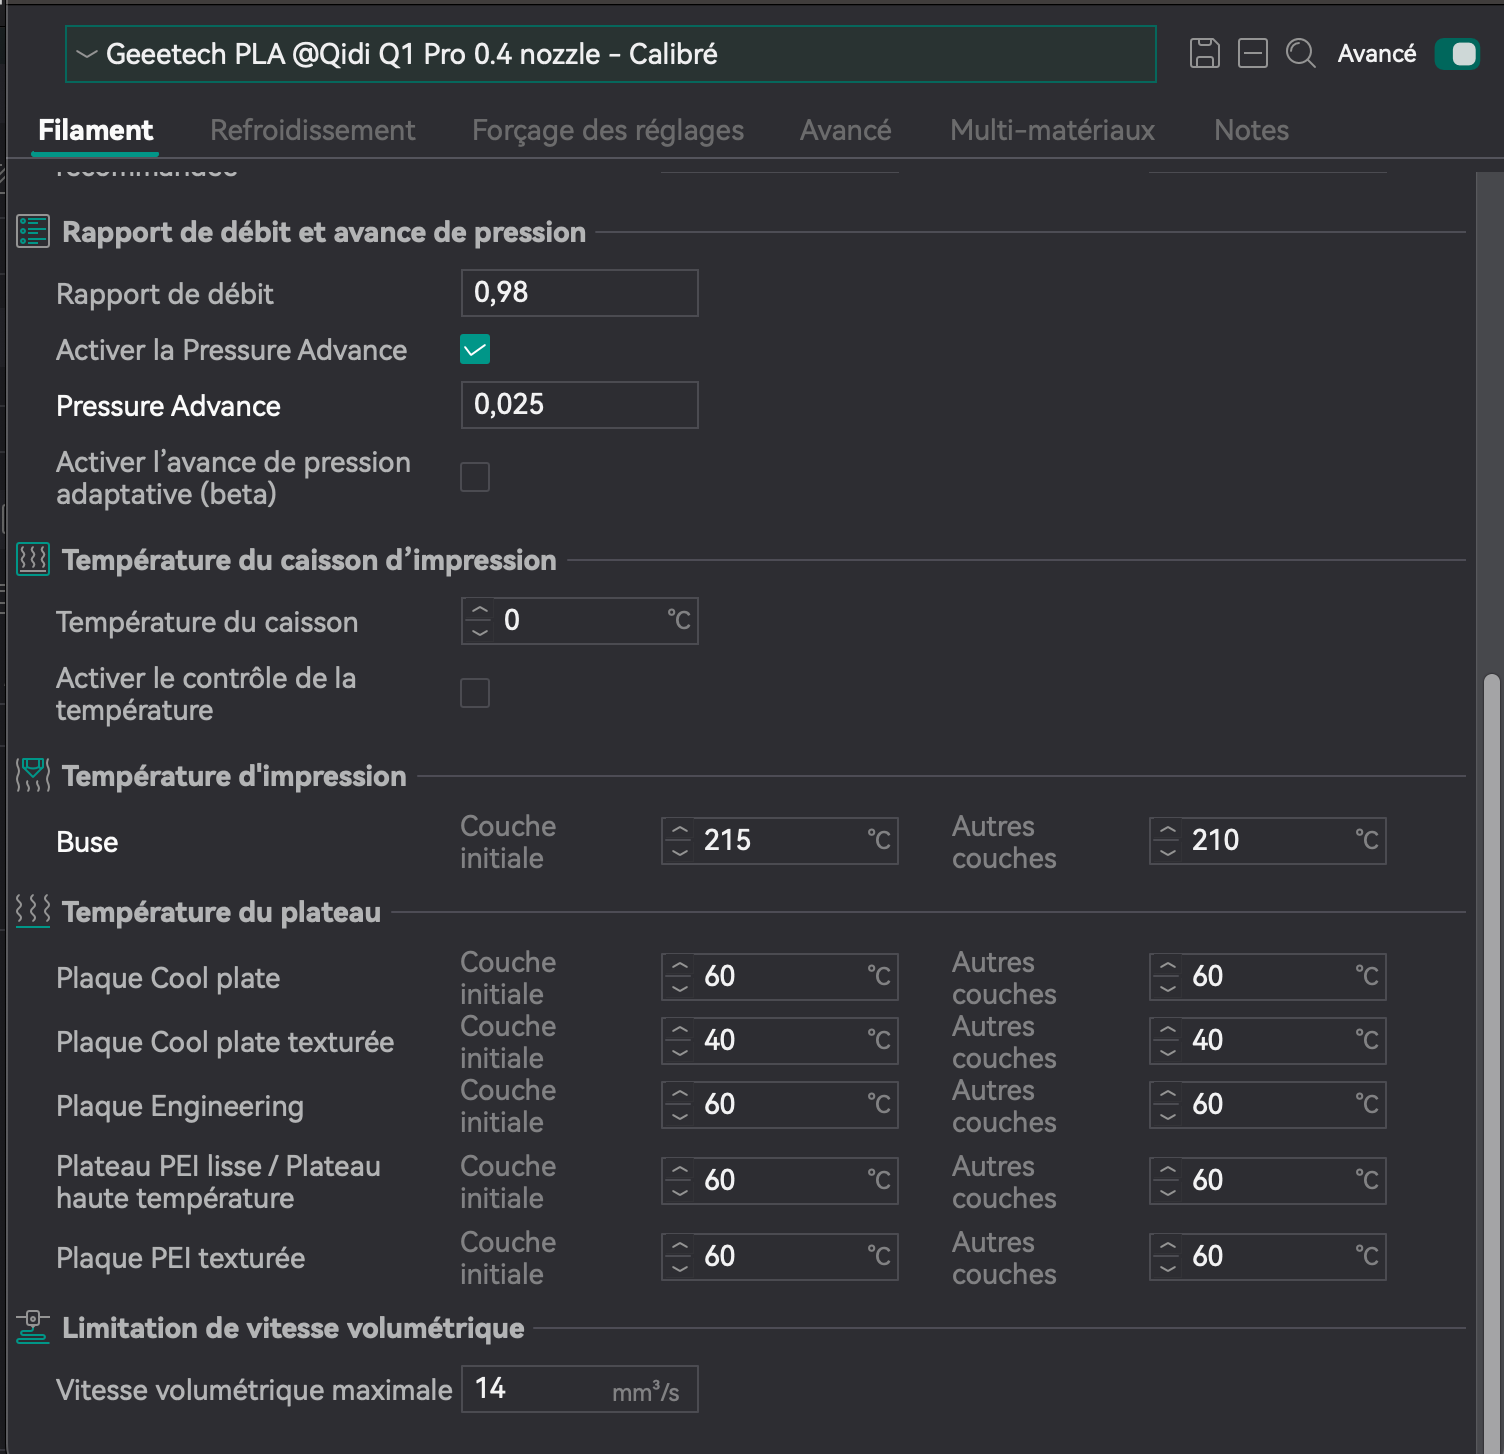The height and width of the screenshot is (1454, 1504).
Task: Go to the Forçage des réglages tab
Action: click(607, 130)
